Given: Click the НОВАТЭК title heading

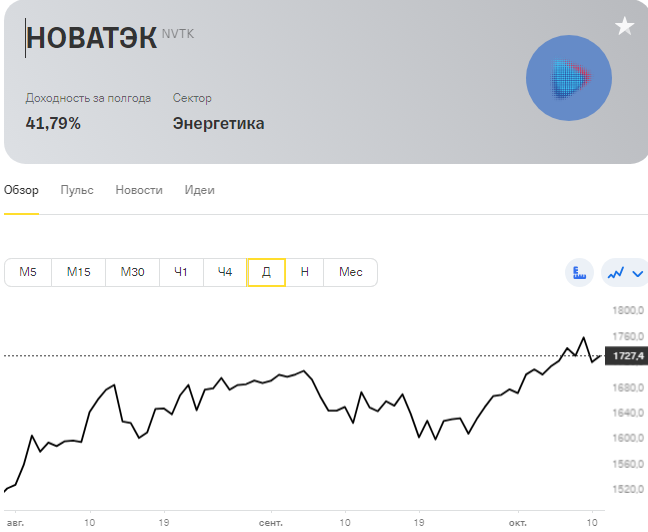Looking at the screenshot, I should tap(91, 38).
